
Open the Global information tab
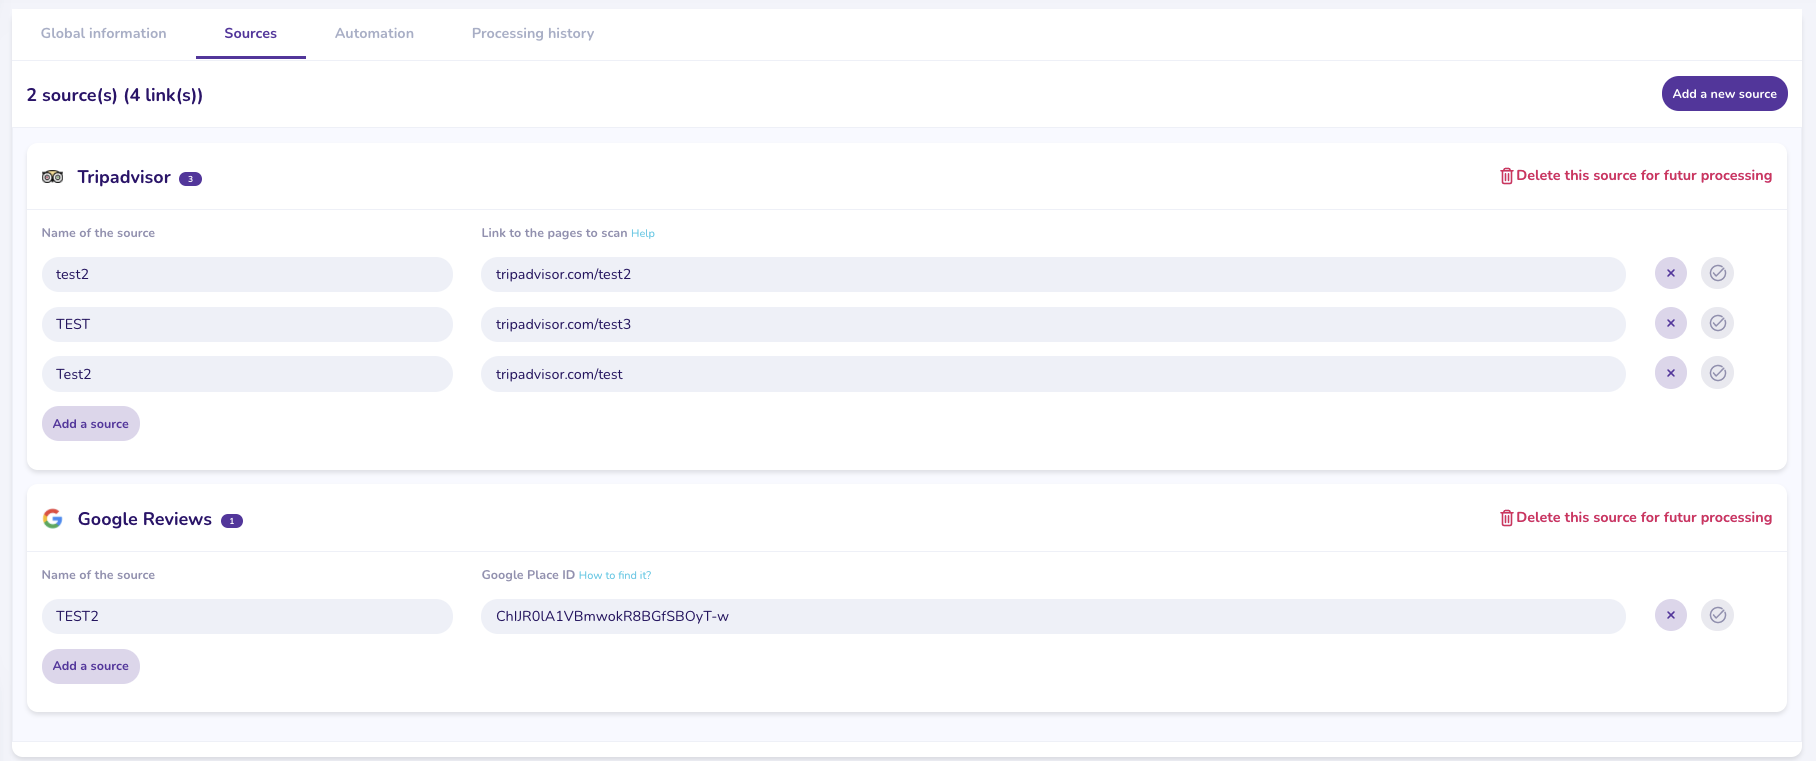click(x=104, y=33)
